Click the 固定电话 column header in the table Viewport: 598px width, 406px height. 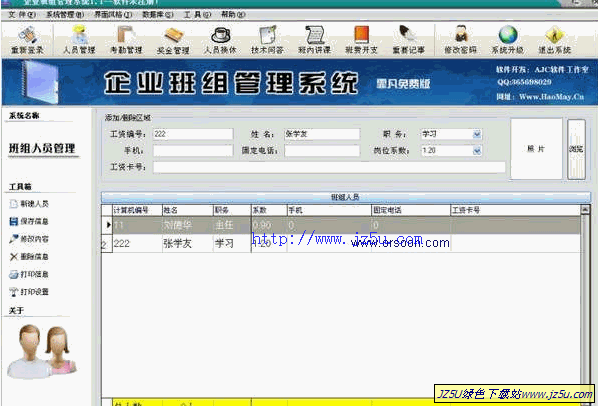(x=411, y=210)
